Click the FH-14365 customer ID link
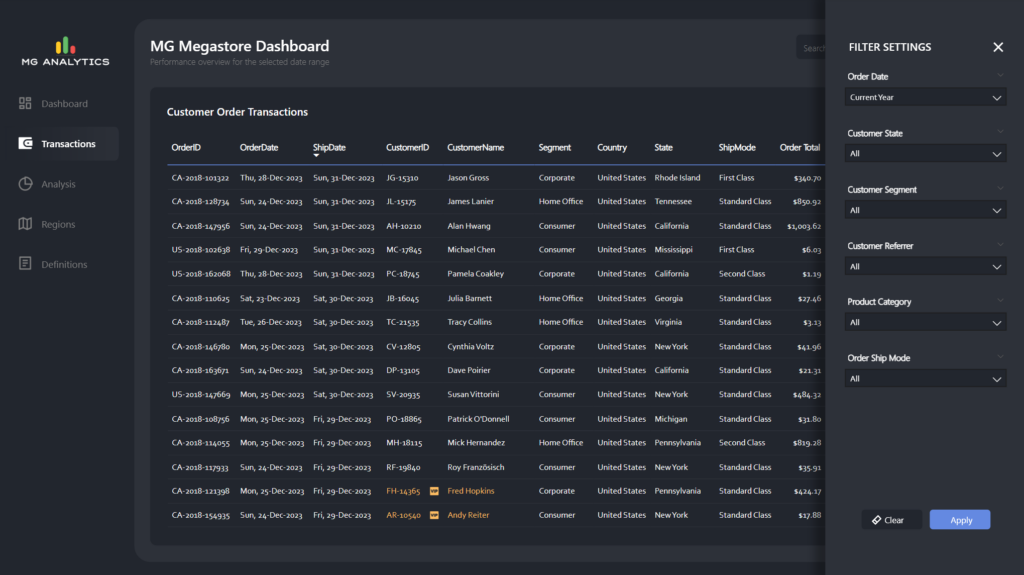Image resolution: width=1024 pixels, height=575 pixels. tap(403, 491)
